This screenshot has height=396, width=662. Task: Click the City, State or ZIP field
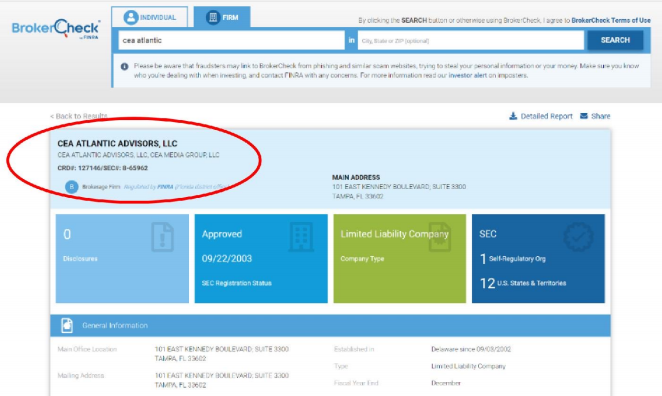point(471,41)
